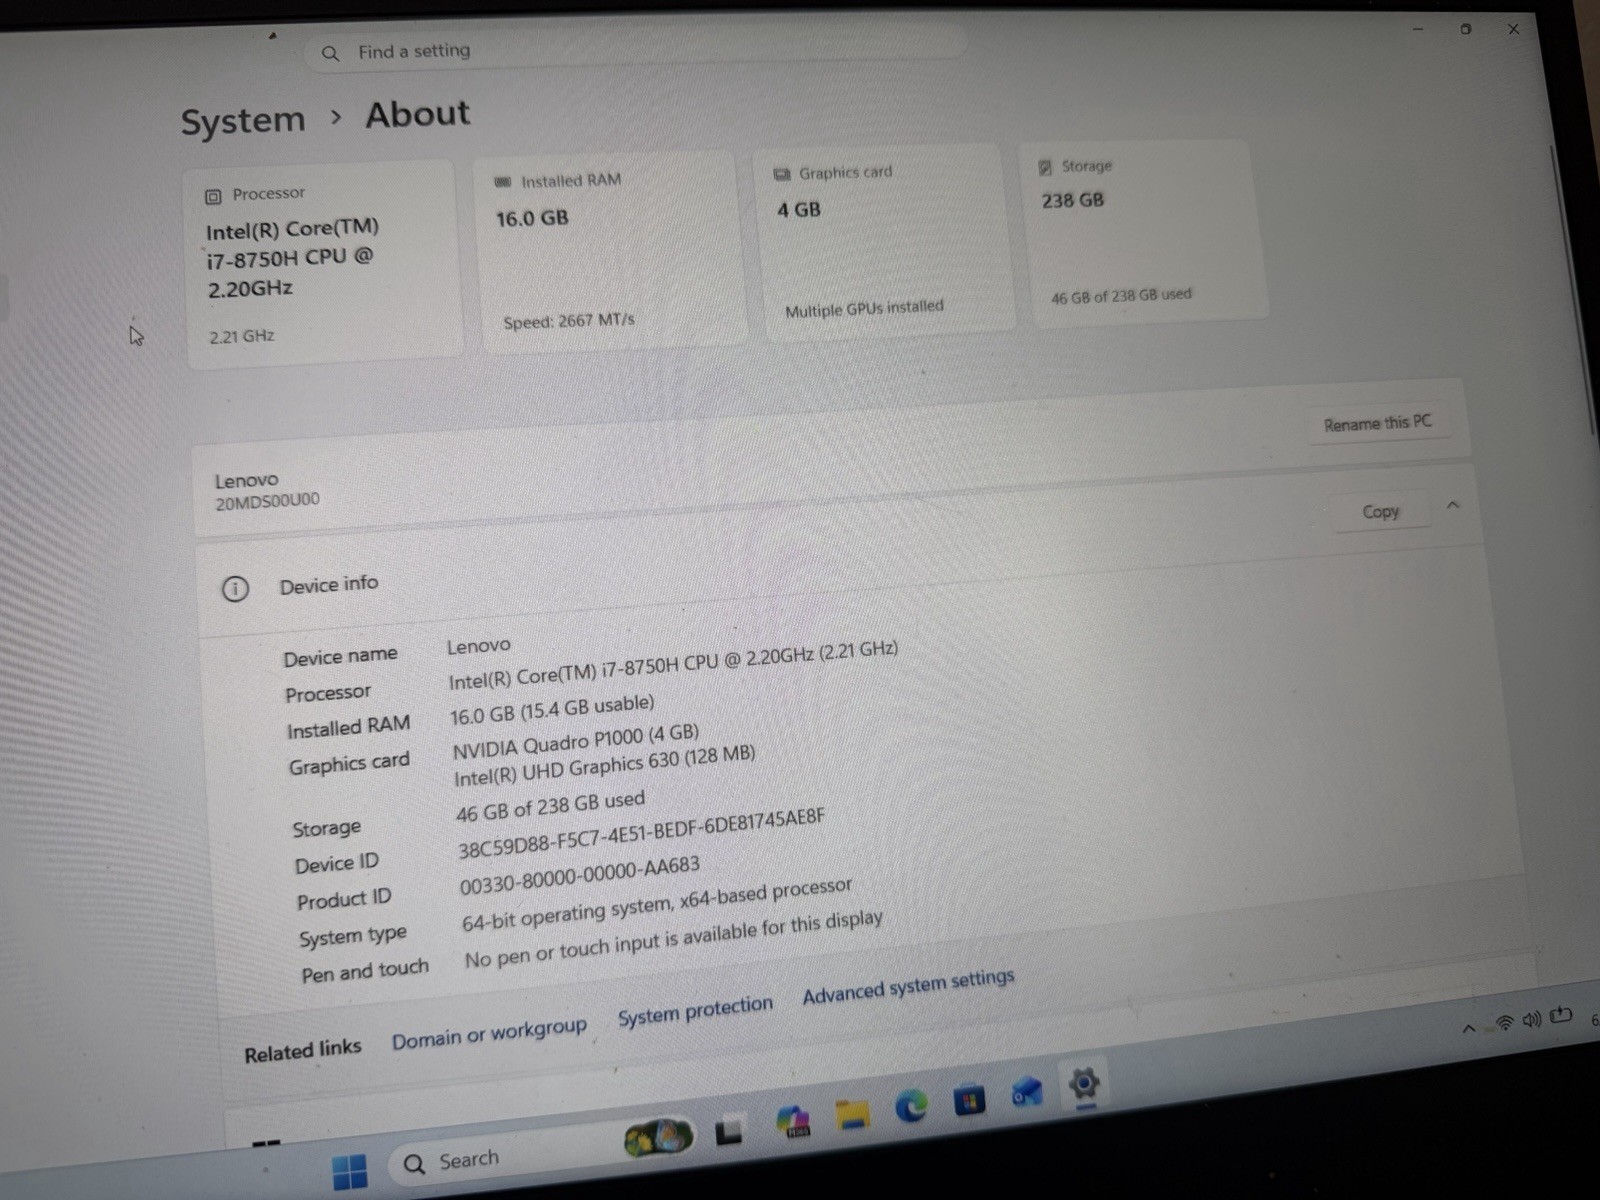Click the battery status tray icon

pyautogui.click(x=1561, y=1016)
